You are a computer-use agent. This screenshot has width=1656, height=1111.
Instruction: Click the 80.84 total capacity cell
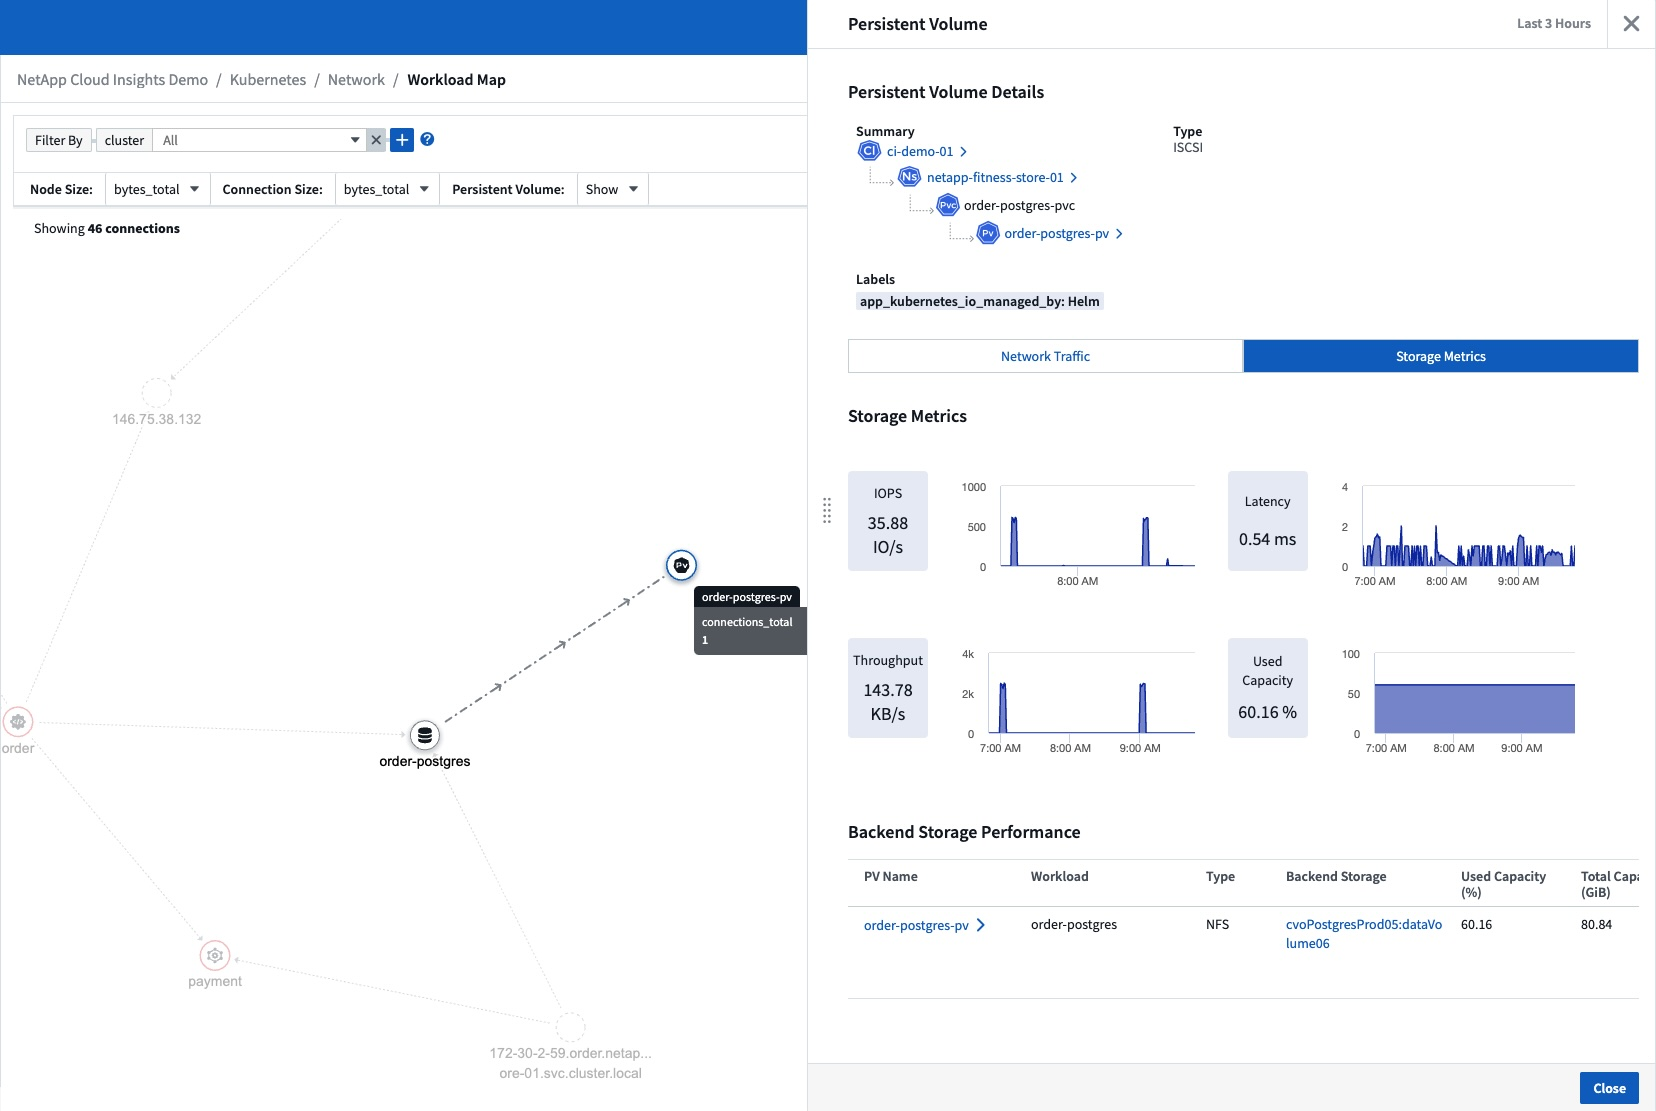coord(1596,925)
